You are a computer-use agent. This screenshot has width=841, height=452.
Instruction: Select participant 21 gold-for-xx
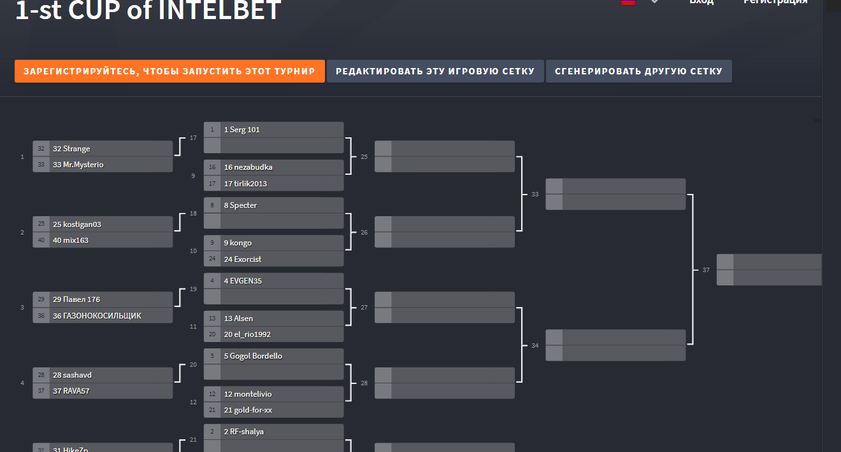pos(274,410)
